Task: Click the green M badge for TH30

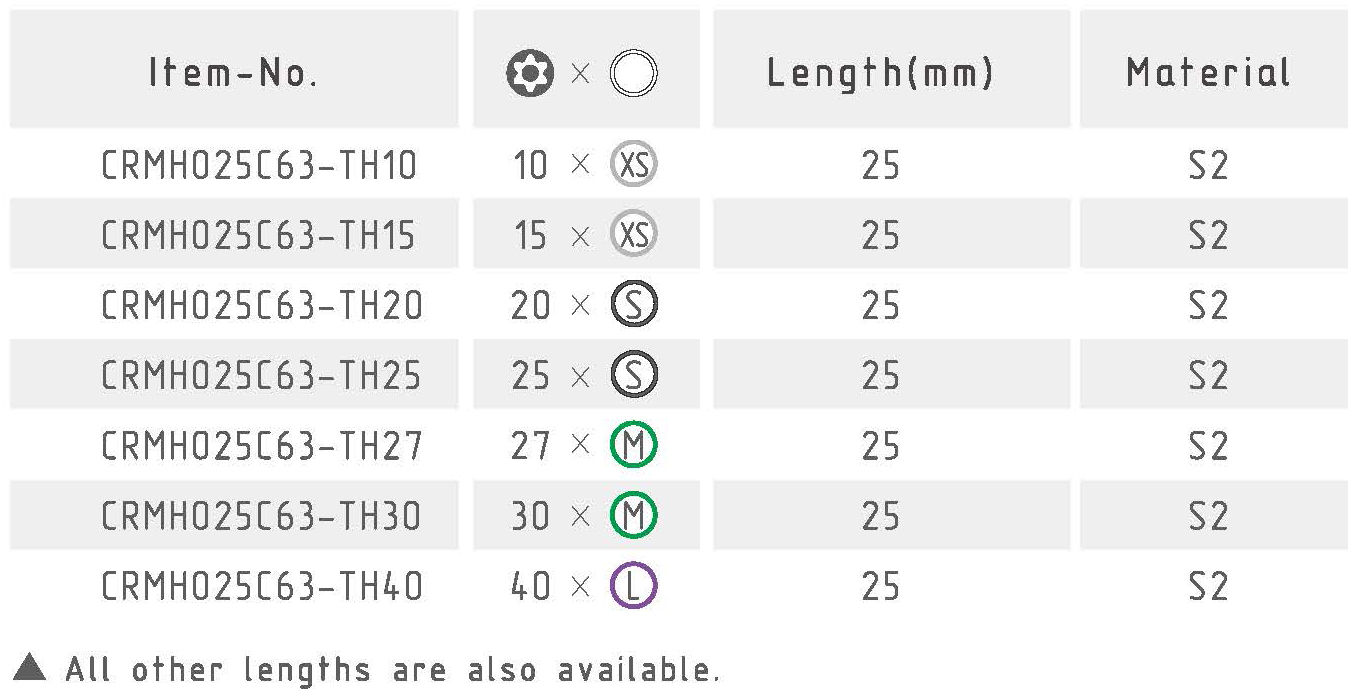Action: 634,515
